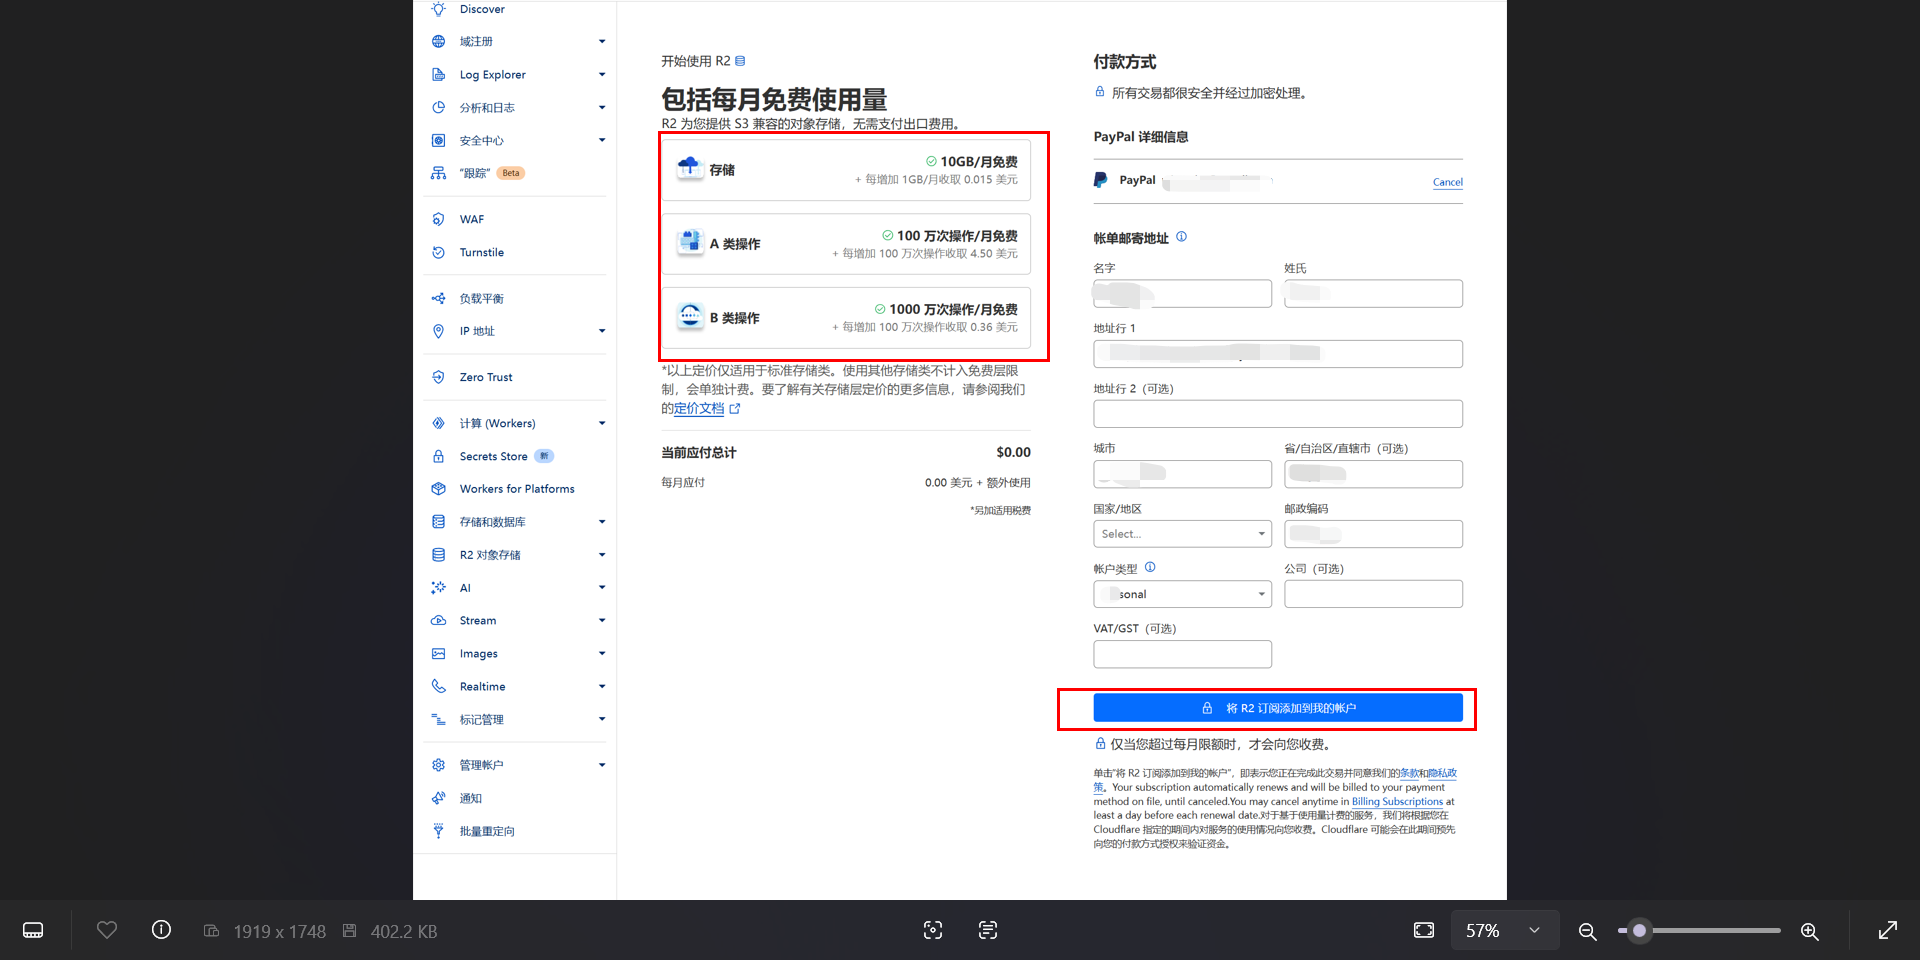The width and height of the screenshot is (1920, 960).
Task: Click the "包括每月免费使用量" heading
Action: pos(774,99)
